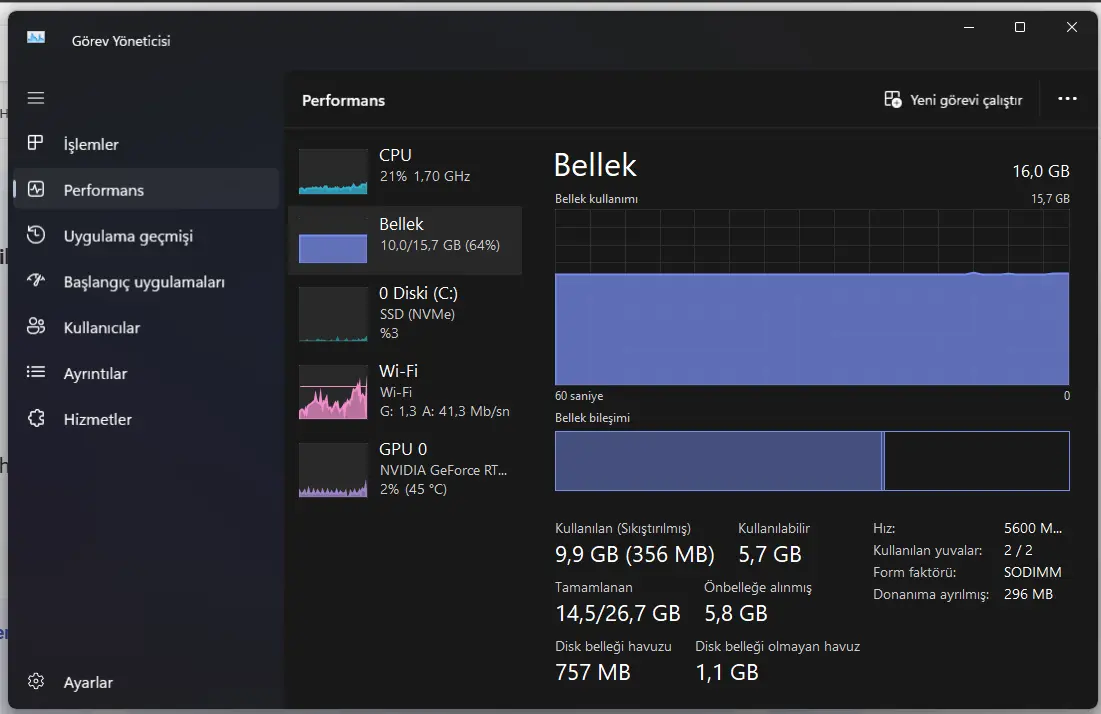Open the Hizmetler page
This screenshot has width=1101, height=714.
click(x=98, y=419)
